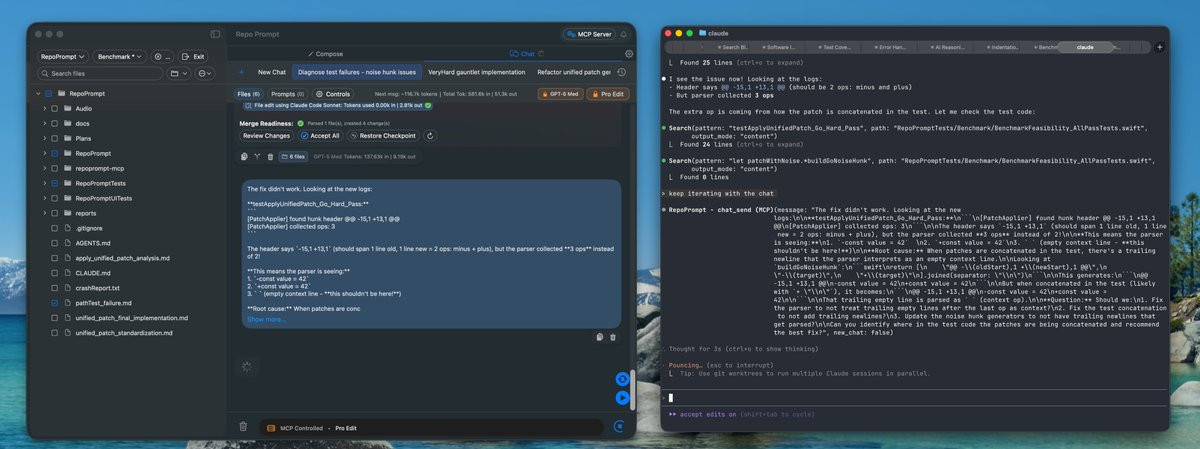
Task: Select crashReport.txt in the file tree
Action: tap(98, 287)
